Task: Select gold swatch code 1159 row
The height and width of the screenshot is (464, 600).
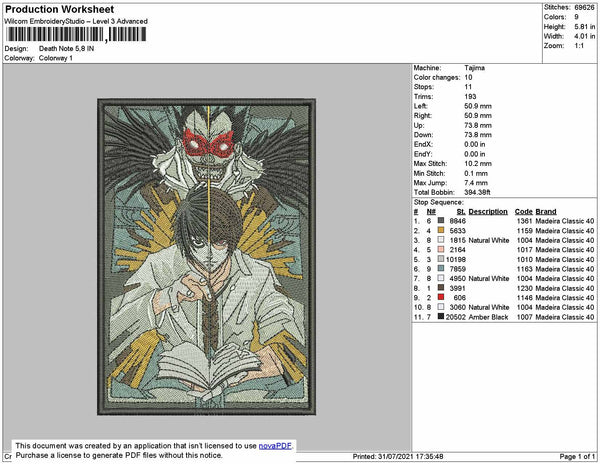Action: 441,230
